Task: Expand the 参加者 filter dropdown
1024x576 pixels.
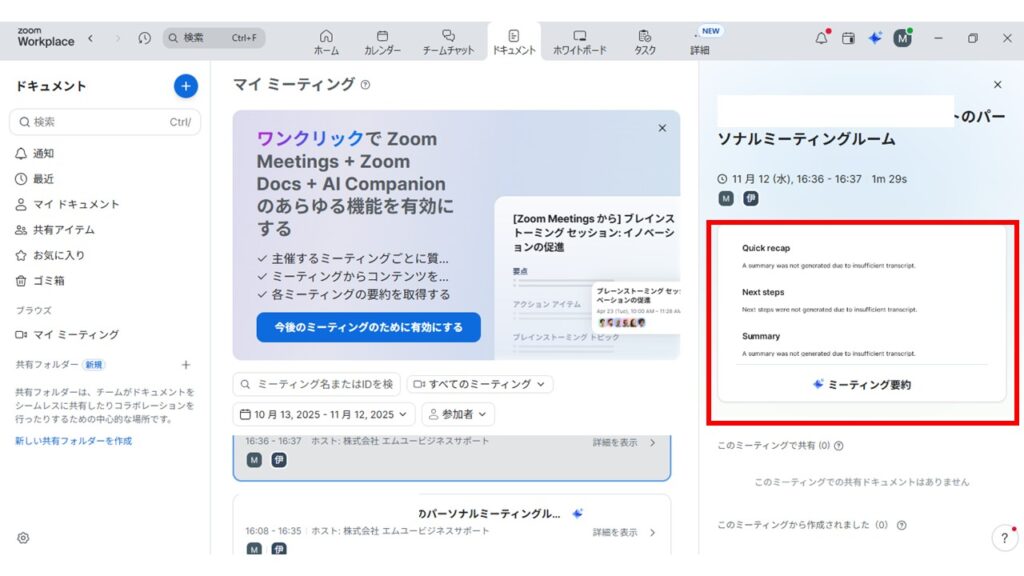Action: click(x=458, y=414)
